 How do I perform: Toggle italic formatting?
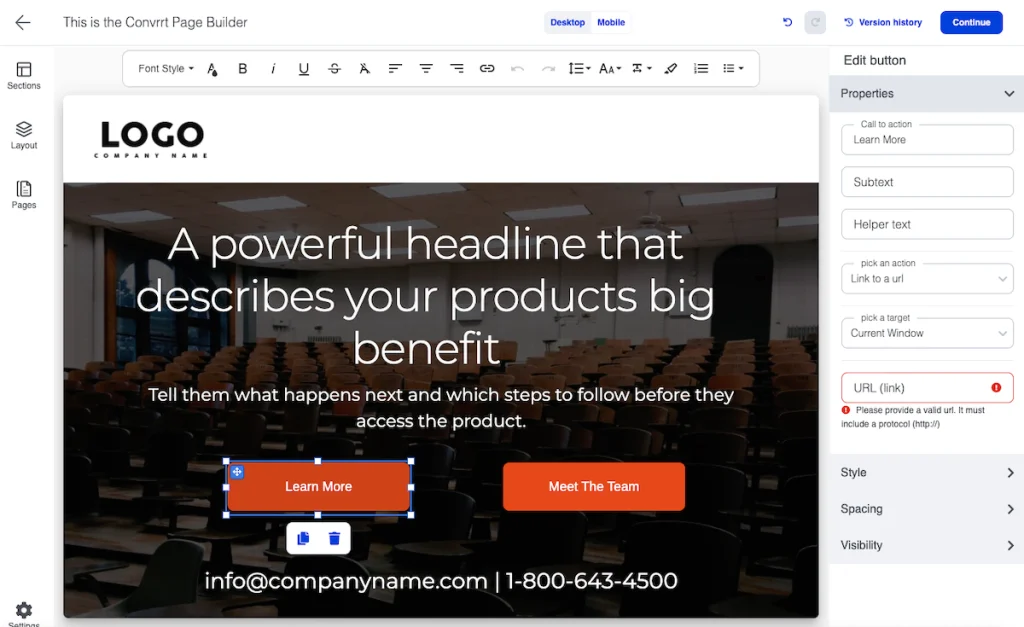tap(273, 68)
